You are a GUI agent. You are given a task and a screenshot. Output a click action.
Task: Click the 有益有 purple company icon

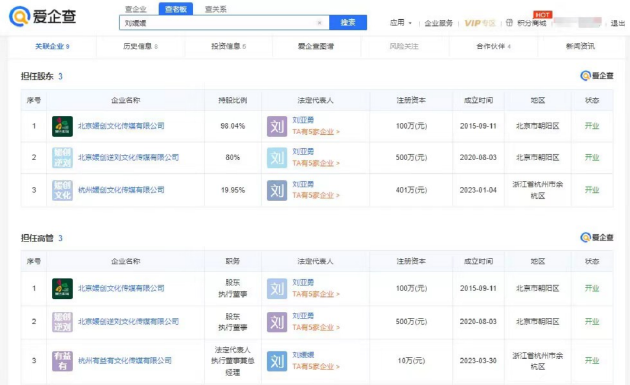62,361
